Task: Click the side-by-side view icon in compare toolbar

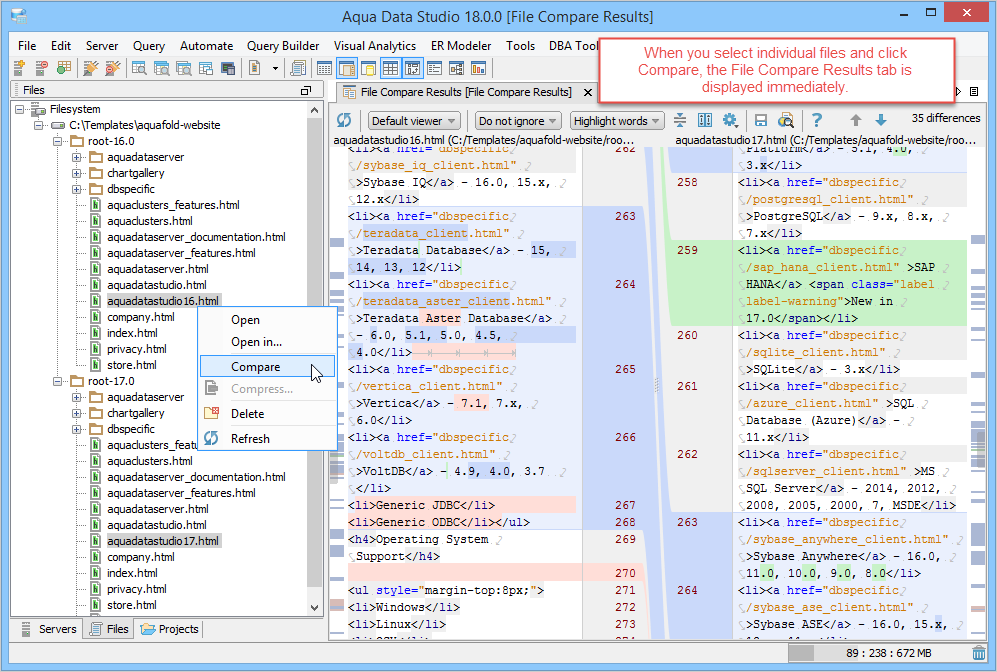Action: click(x=705, y=120)
